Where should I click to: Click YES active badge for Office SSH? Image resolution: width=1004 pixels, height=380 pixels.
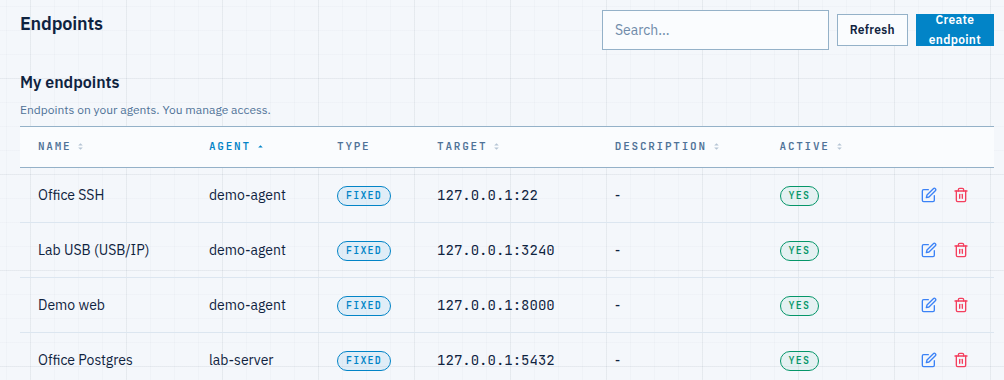[x=799, y=195]
